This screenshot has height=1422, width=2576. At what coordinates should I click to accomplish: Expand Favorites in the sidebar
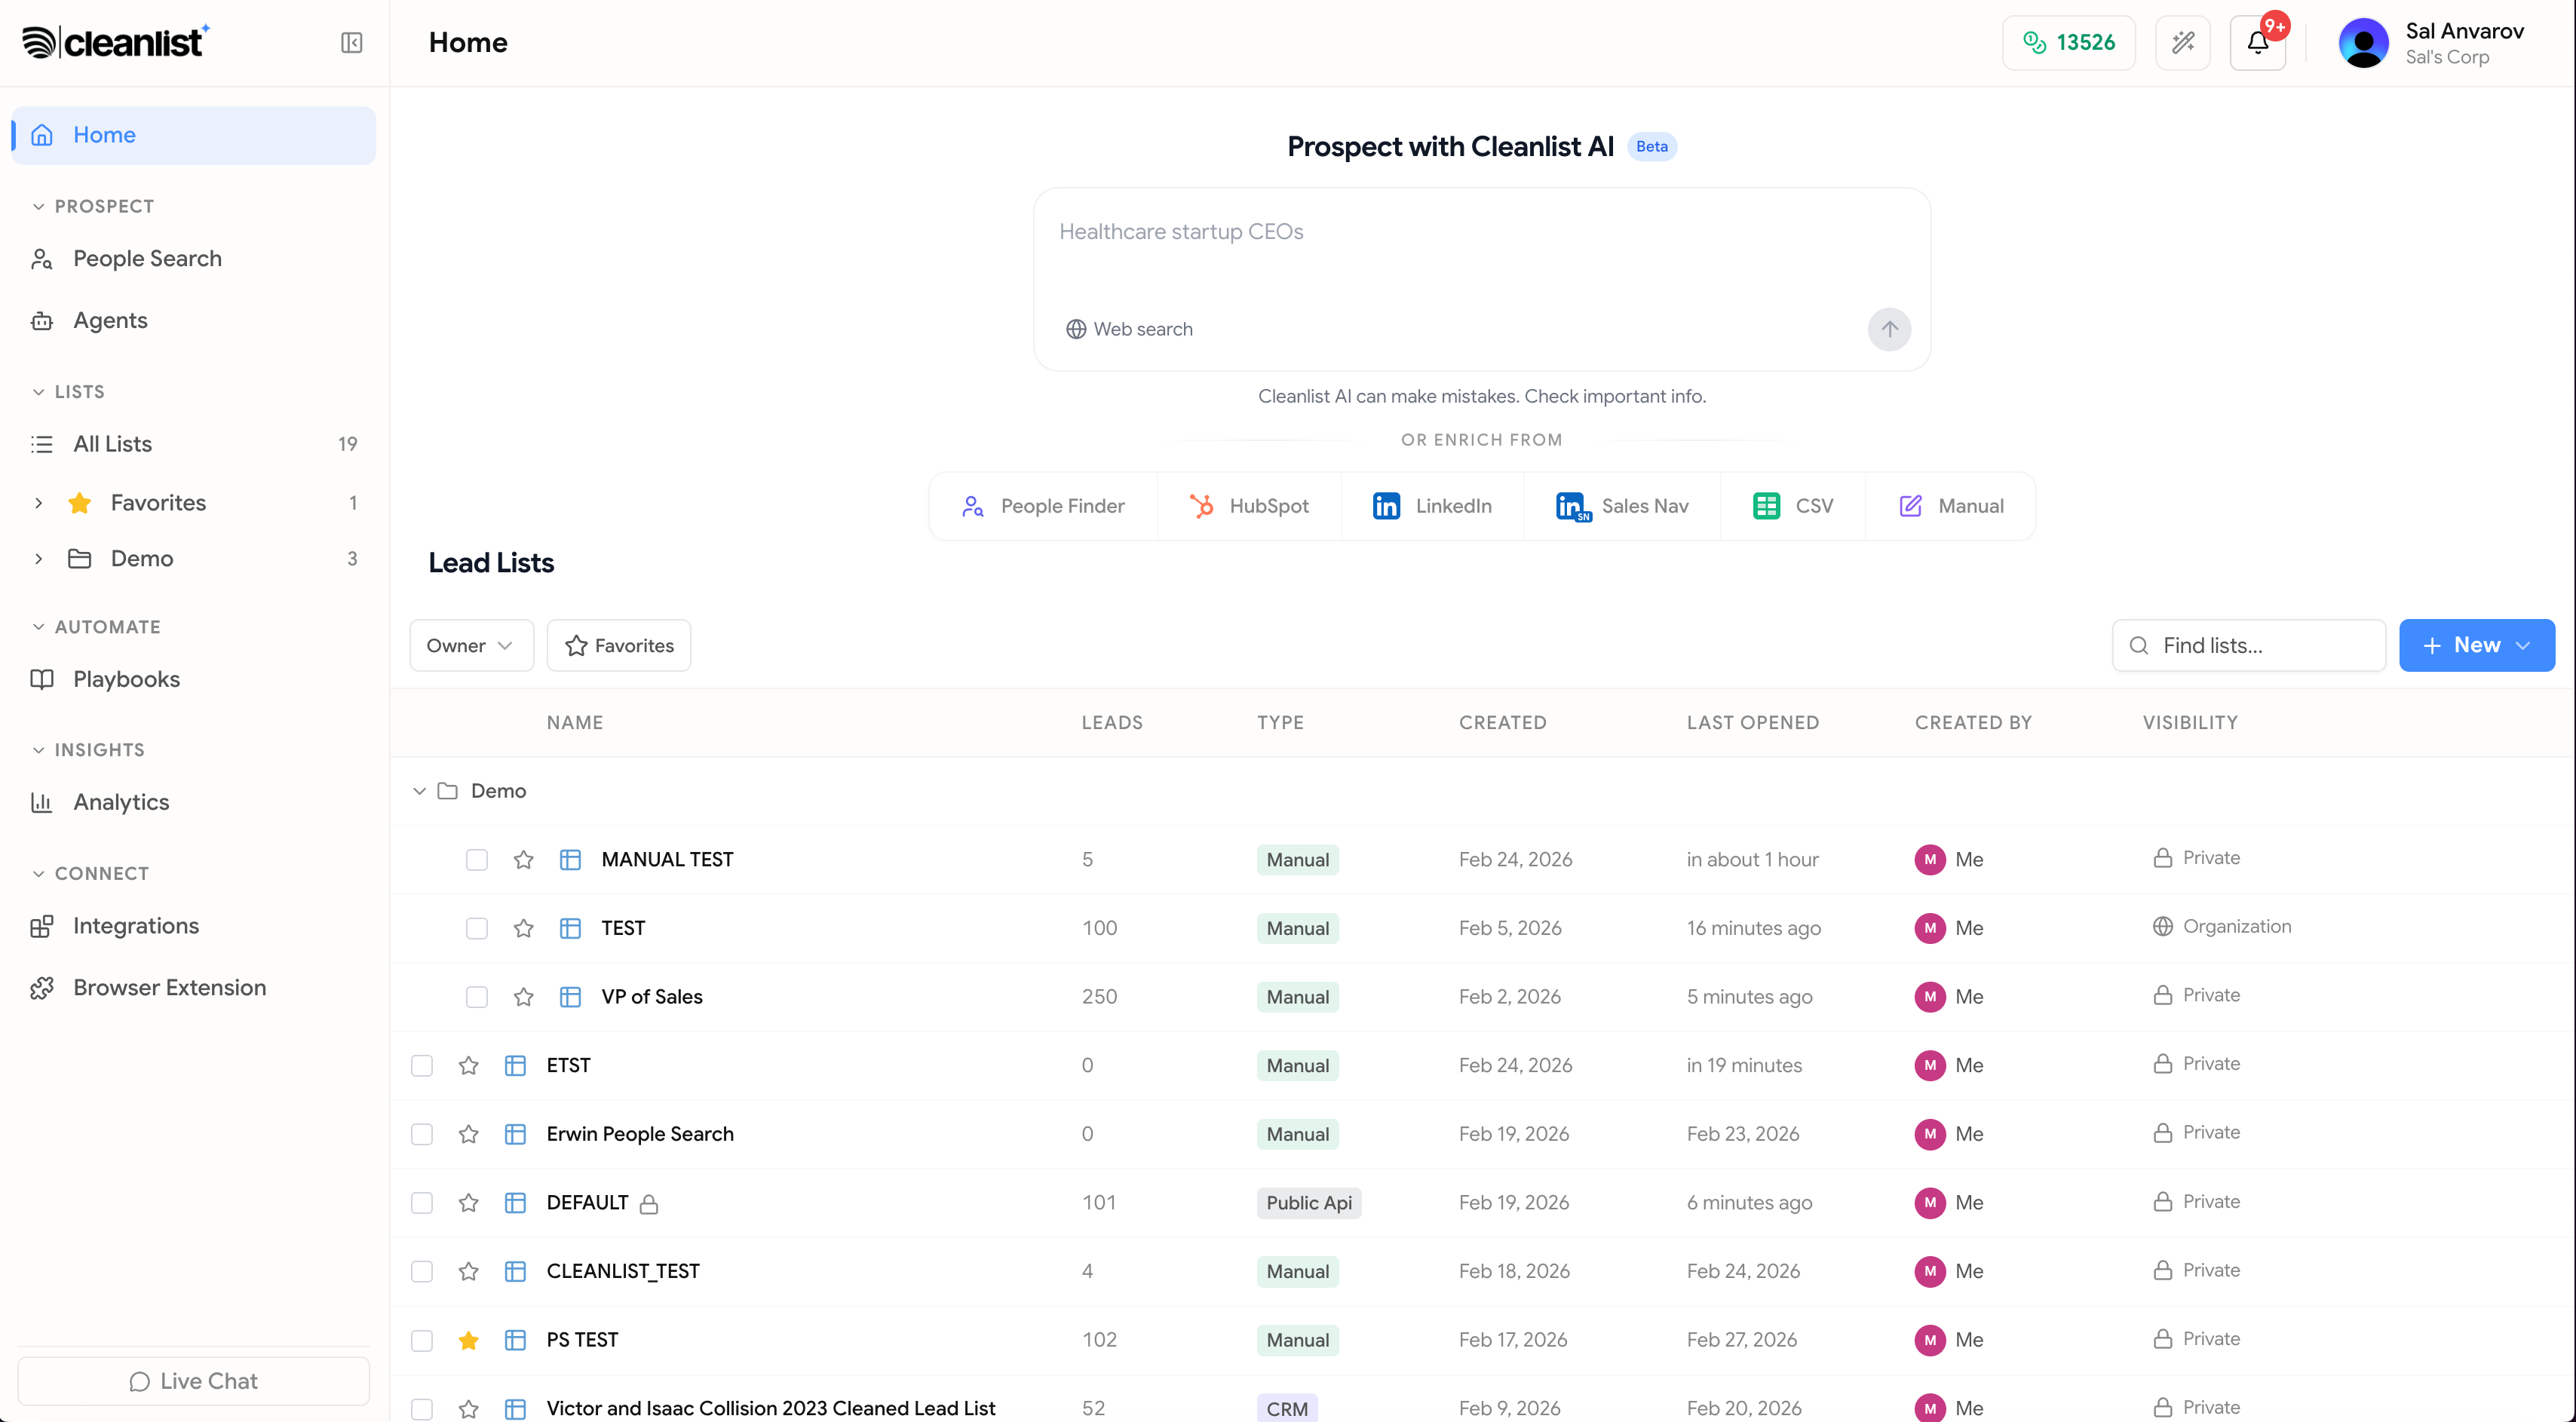[38, 503]
